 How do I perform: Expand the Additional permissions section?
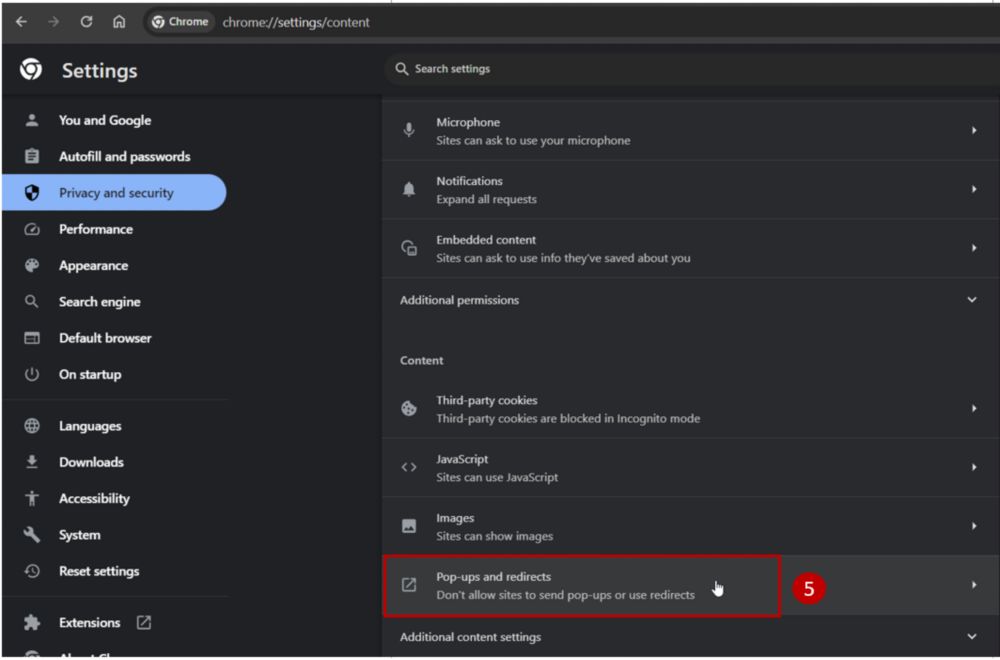point(971,300)
